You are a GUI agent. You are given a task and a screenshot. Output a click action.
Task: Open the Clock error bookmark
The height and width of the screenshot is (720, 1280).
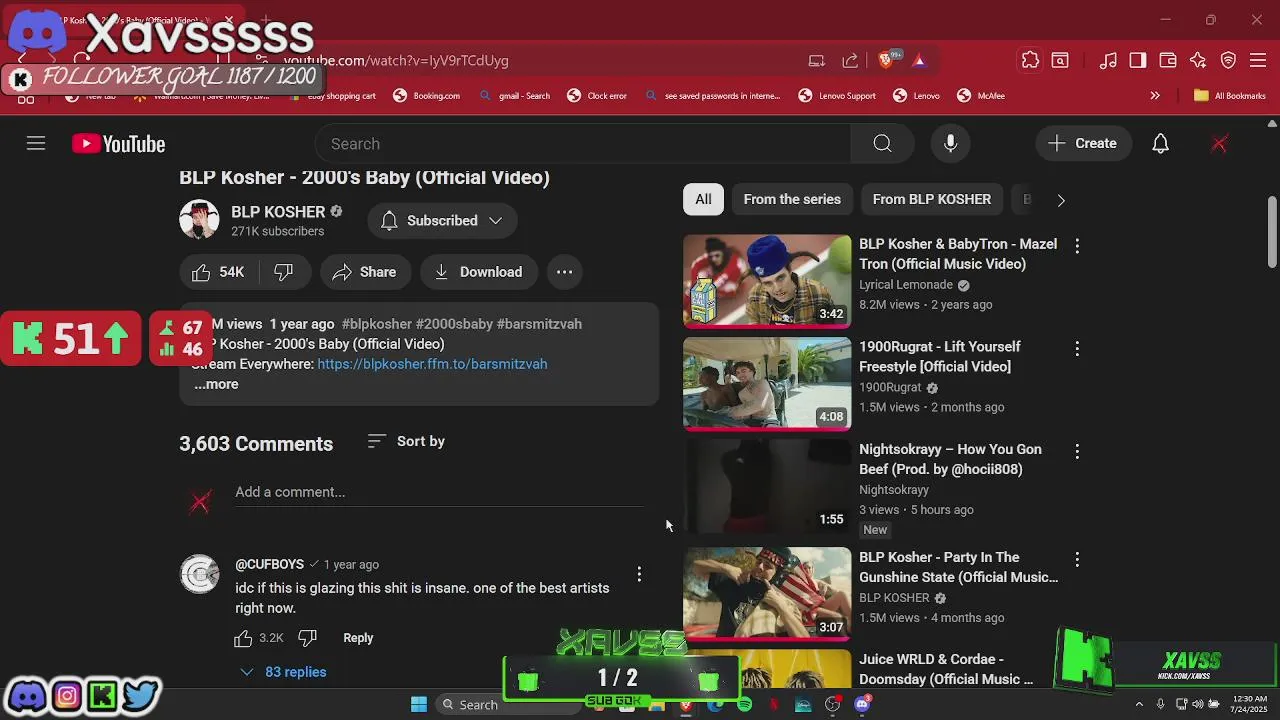597,96
